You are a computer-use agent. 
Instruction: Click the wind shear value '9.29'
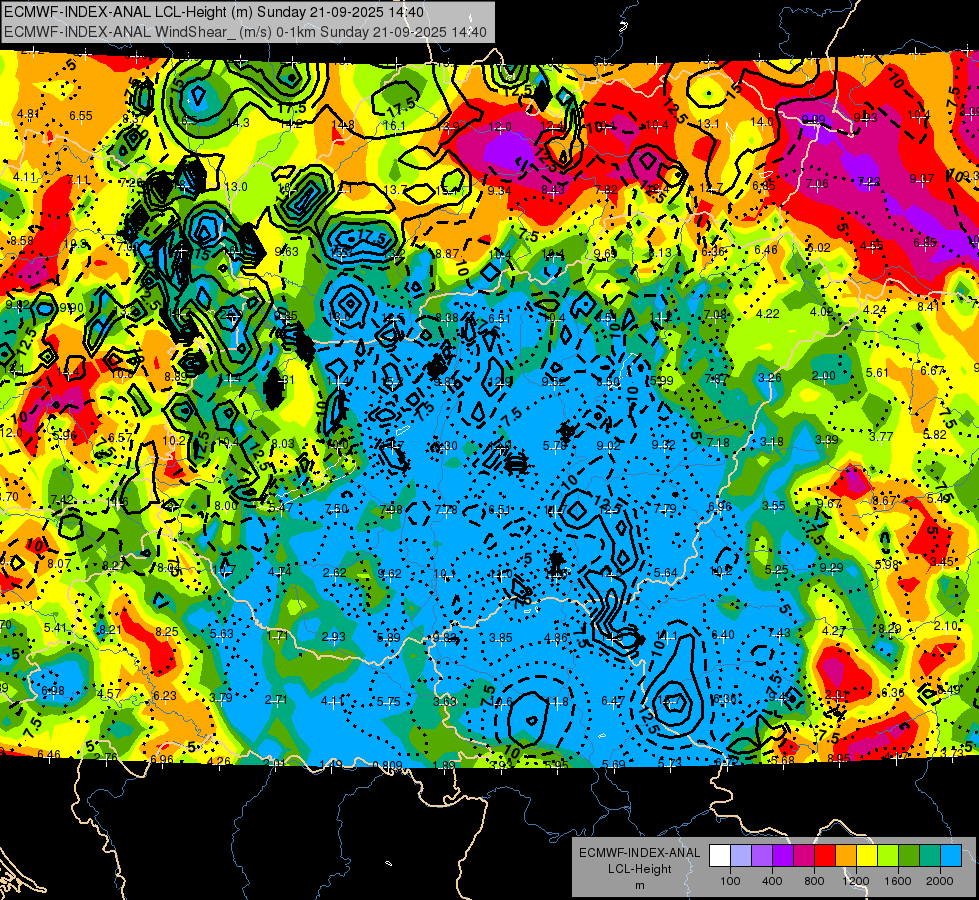tap(831, 567)
